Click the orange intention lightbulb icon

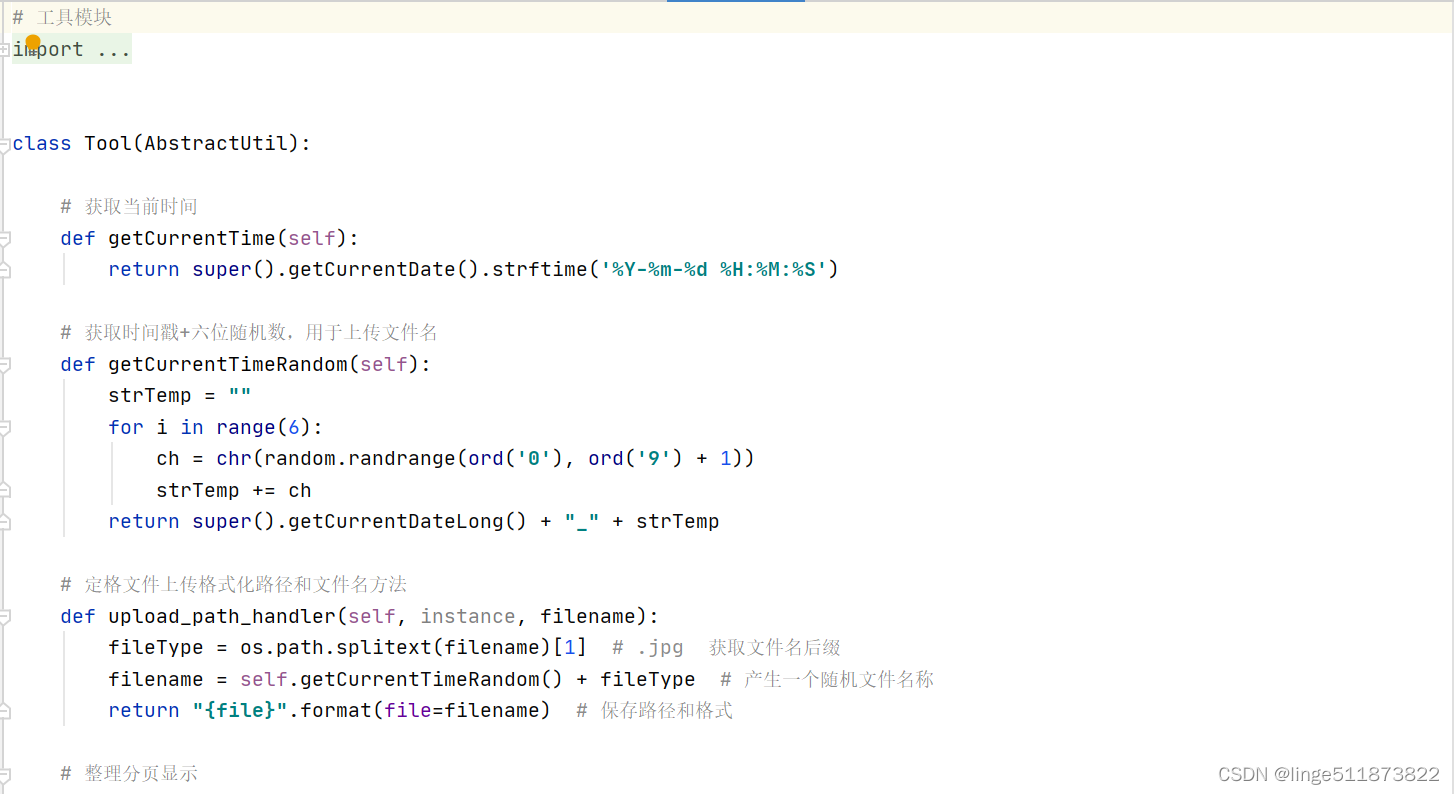click(x=32, y=42)
